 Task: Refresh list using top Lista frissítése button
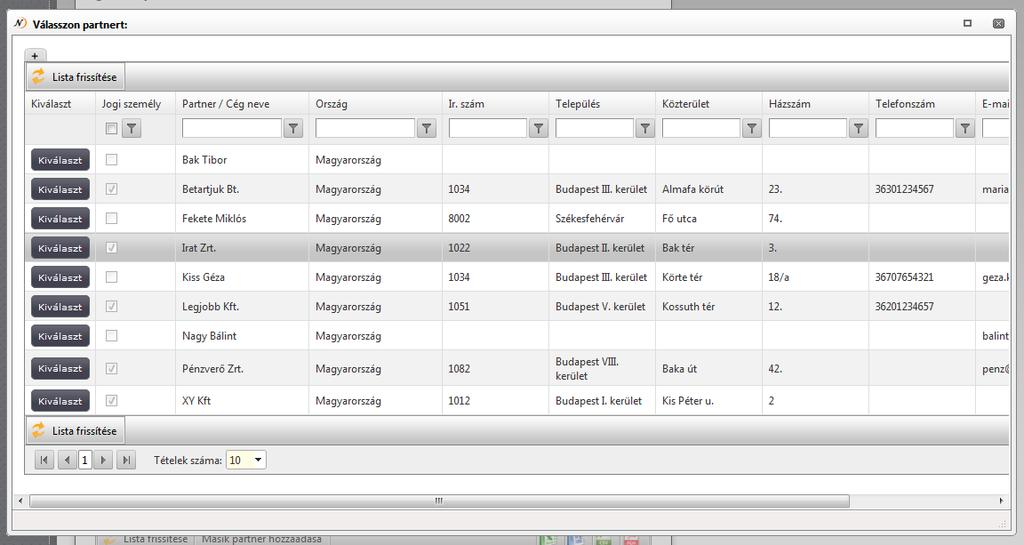[x=75, y=77]
